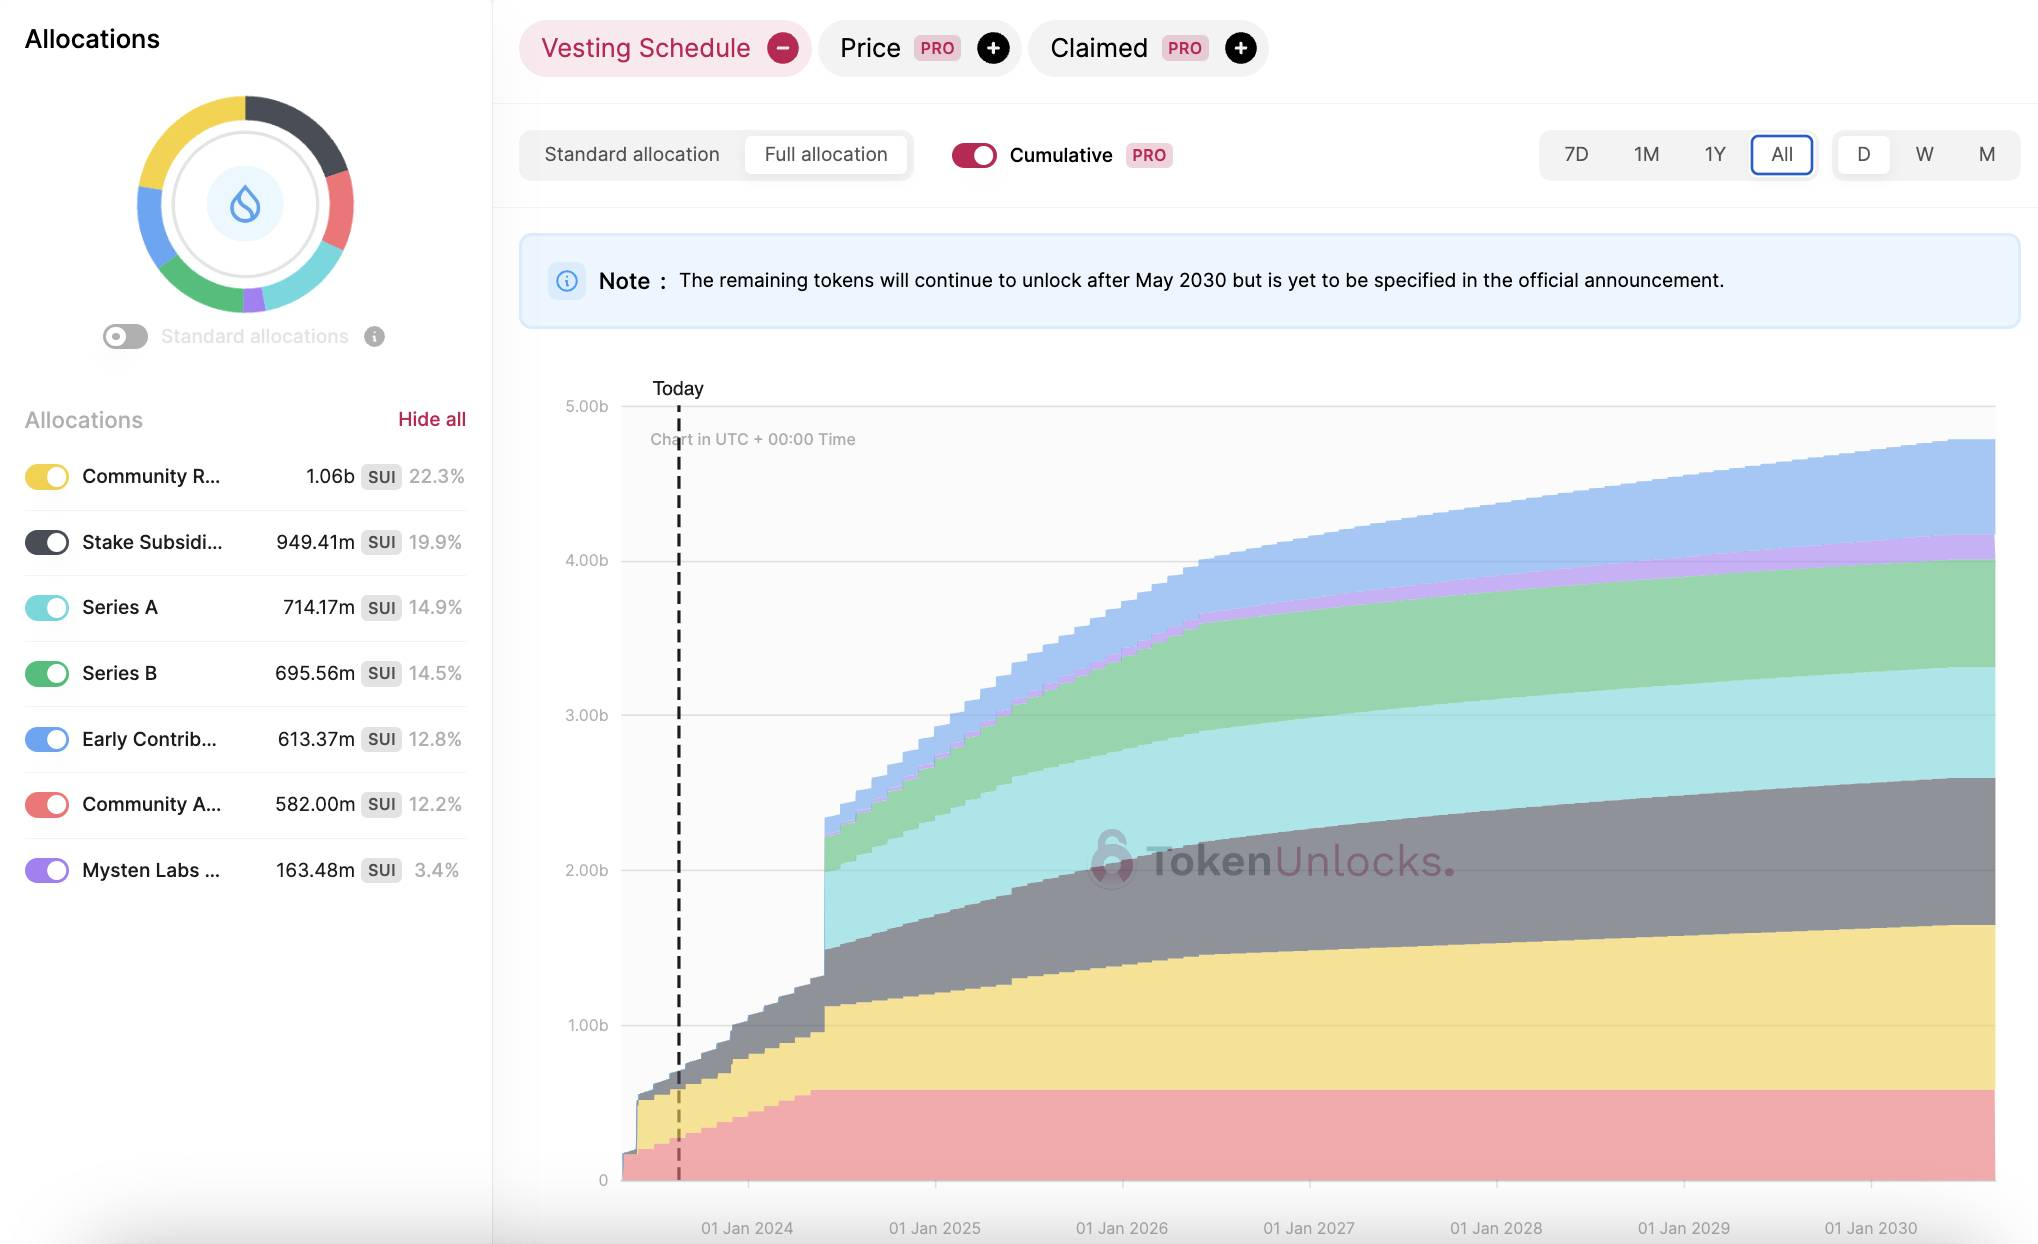Click the red segment of the donut chart
2038x1244 pixels.
tap(340, 210)
